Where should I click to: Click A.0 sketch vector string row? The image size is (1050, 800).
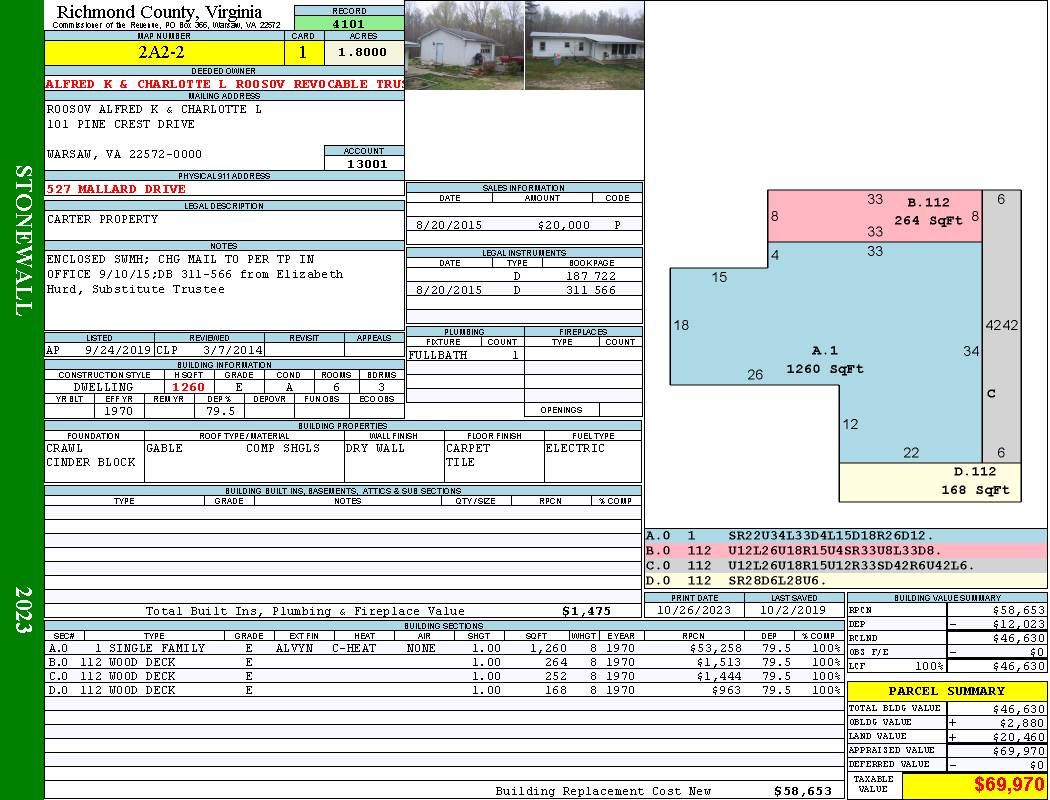click(846, 536)
